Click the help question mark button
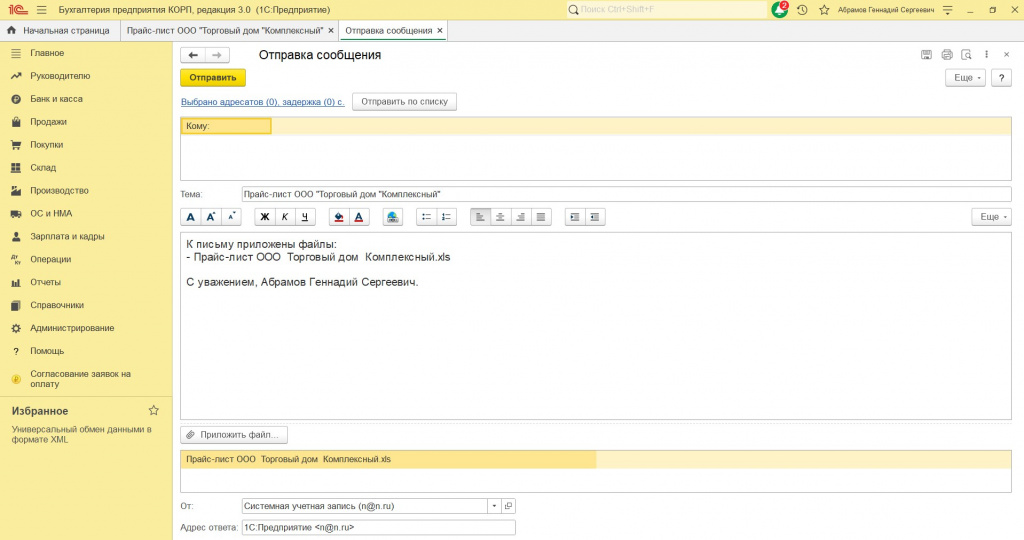Screen dimensions: 1024x540 coord(1001,78)
